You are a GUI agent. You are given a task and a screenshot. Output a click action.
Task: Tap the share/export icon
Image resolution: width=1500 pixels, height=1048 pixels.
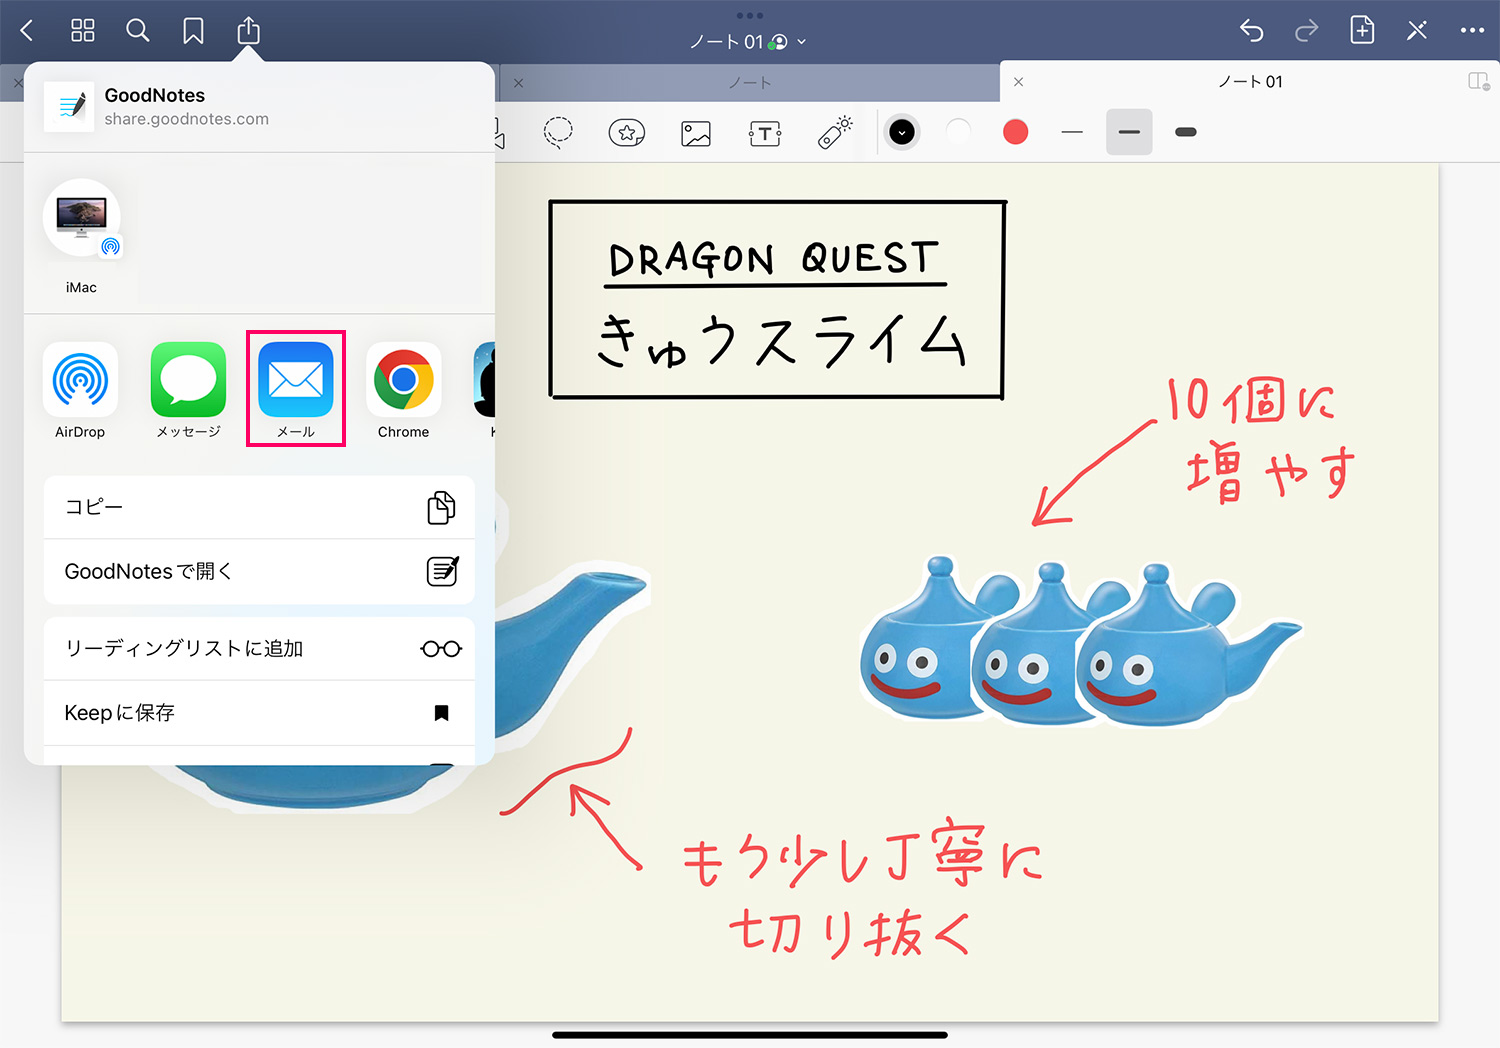(248, 31)
